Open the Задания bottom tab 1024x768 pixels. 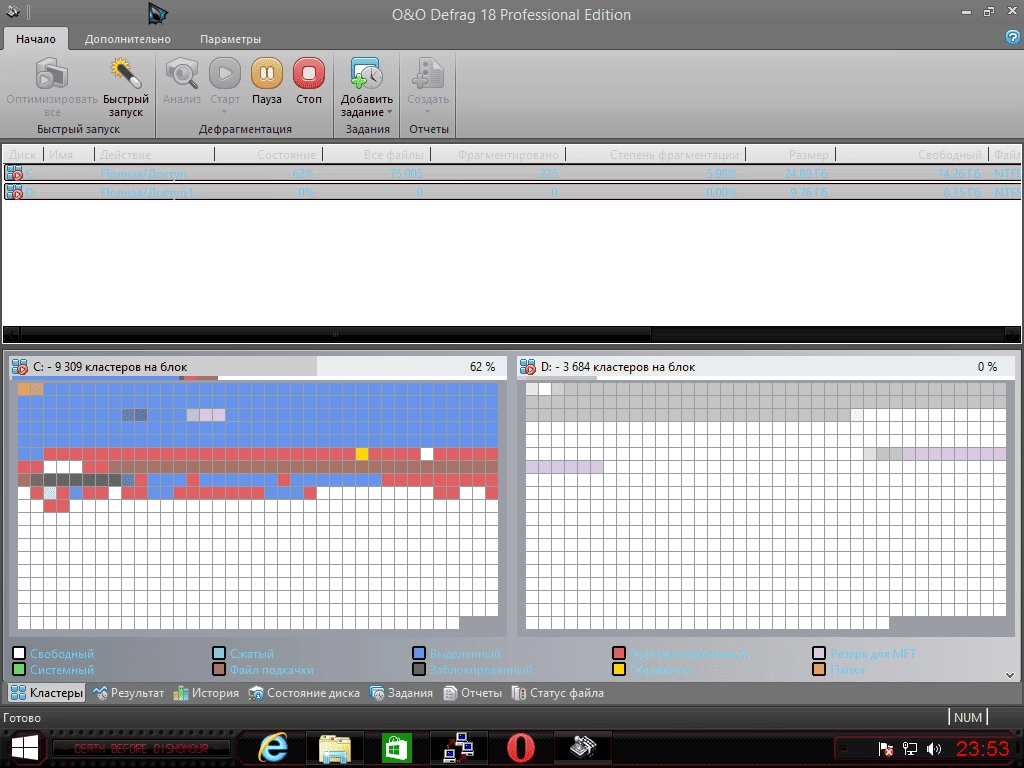[x=401, y=692]
